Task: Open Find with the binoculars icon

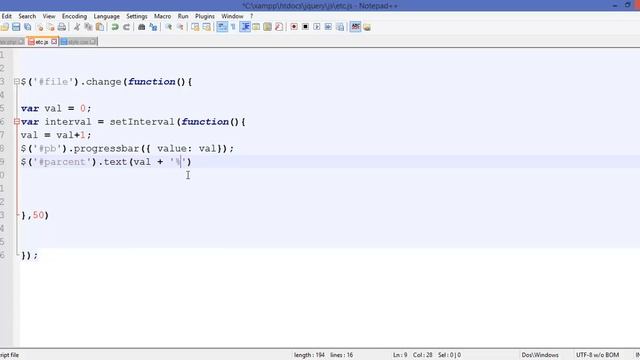Action: coord(142,27)
